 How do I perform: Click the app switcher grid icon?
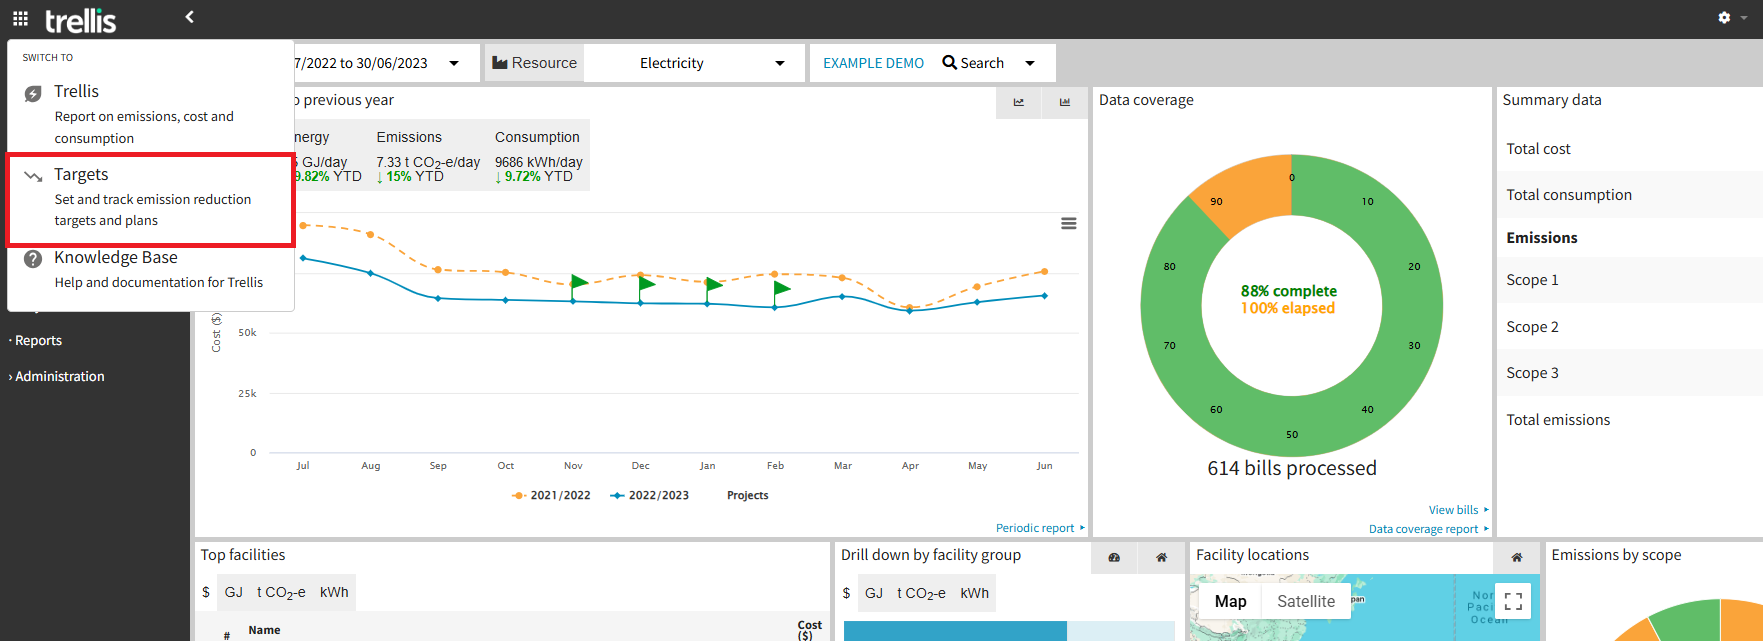point(20,18)
